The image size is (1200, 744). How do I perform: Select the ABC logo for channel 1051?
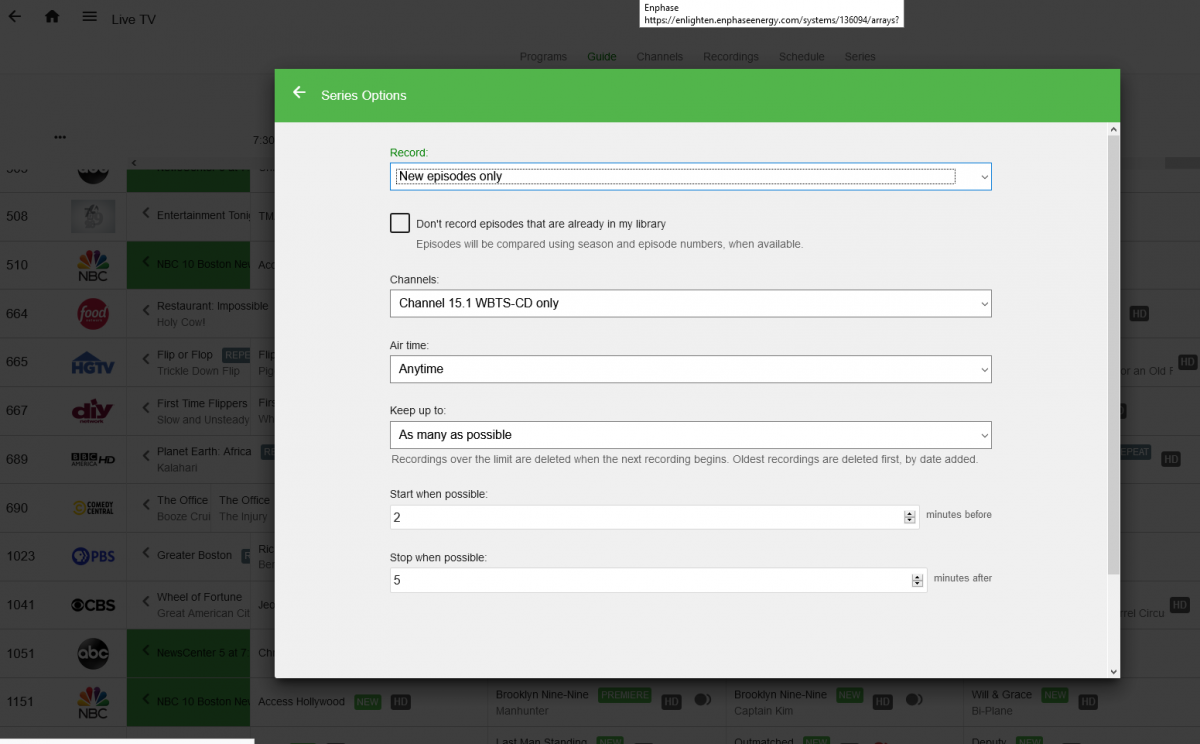click(93, 653)
